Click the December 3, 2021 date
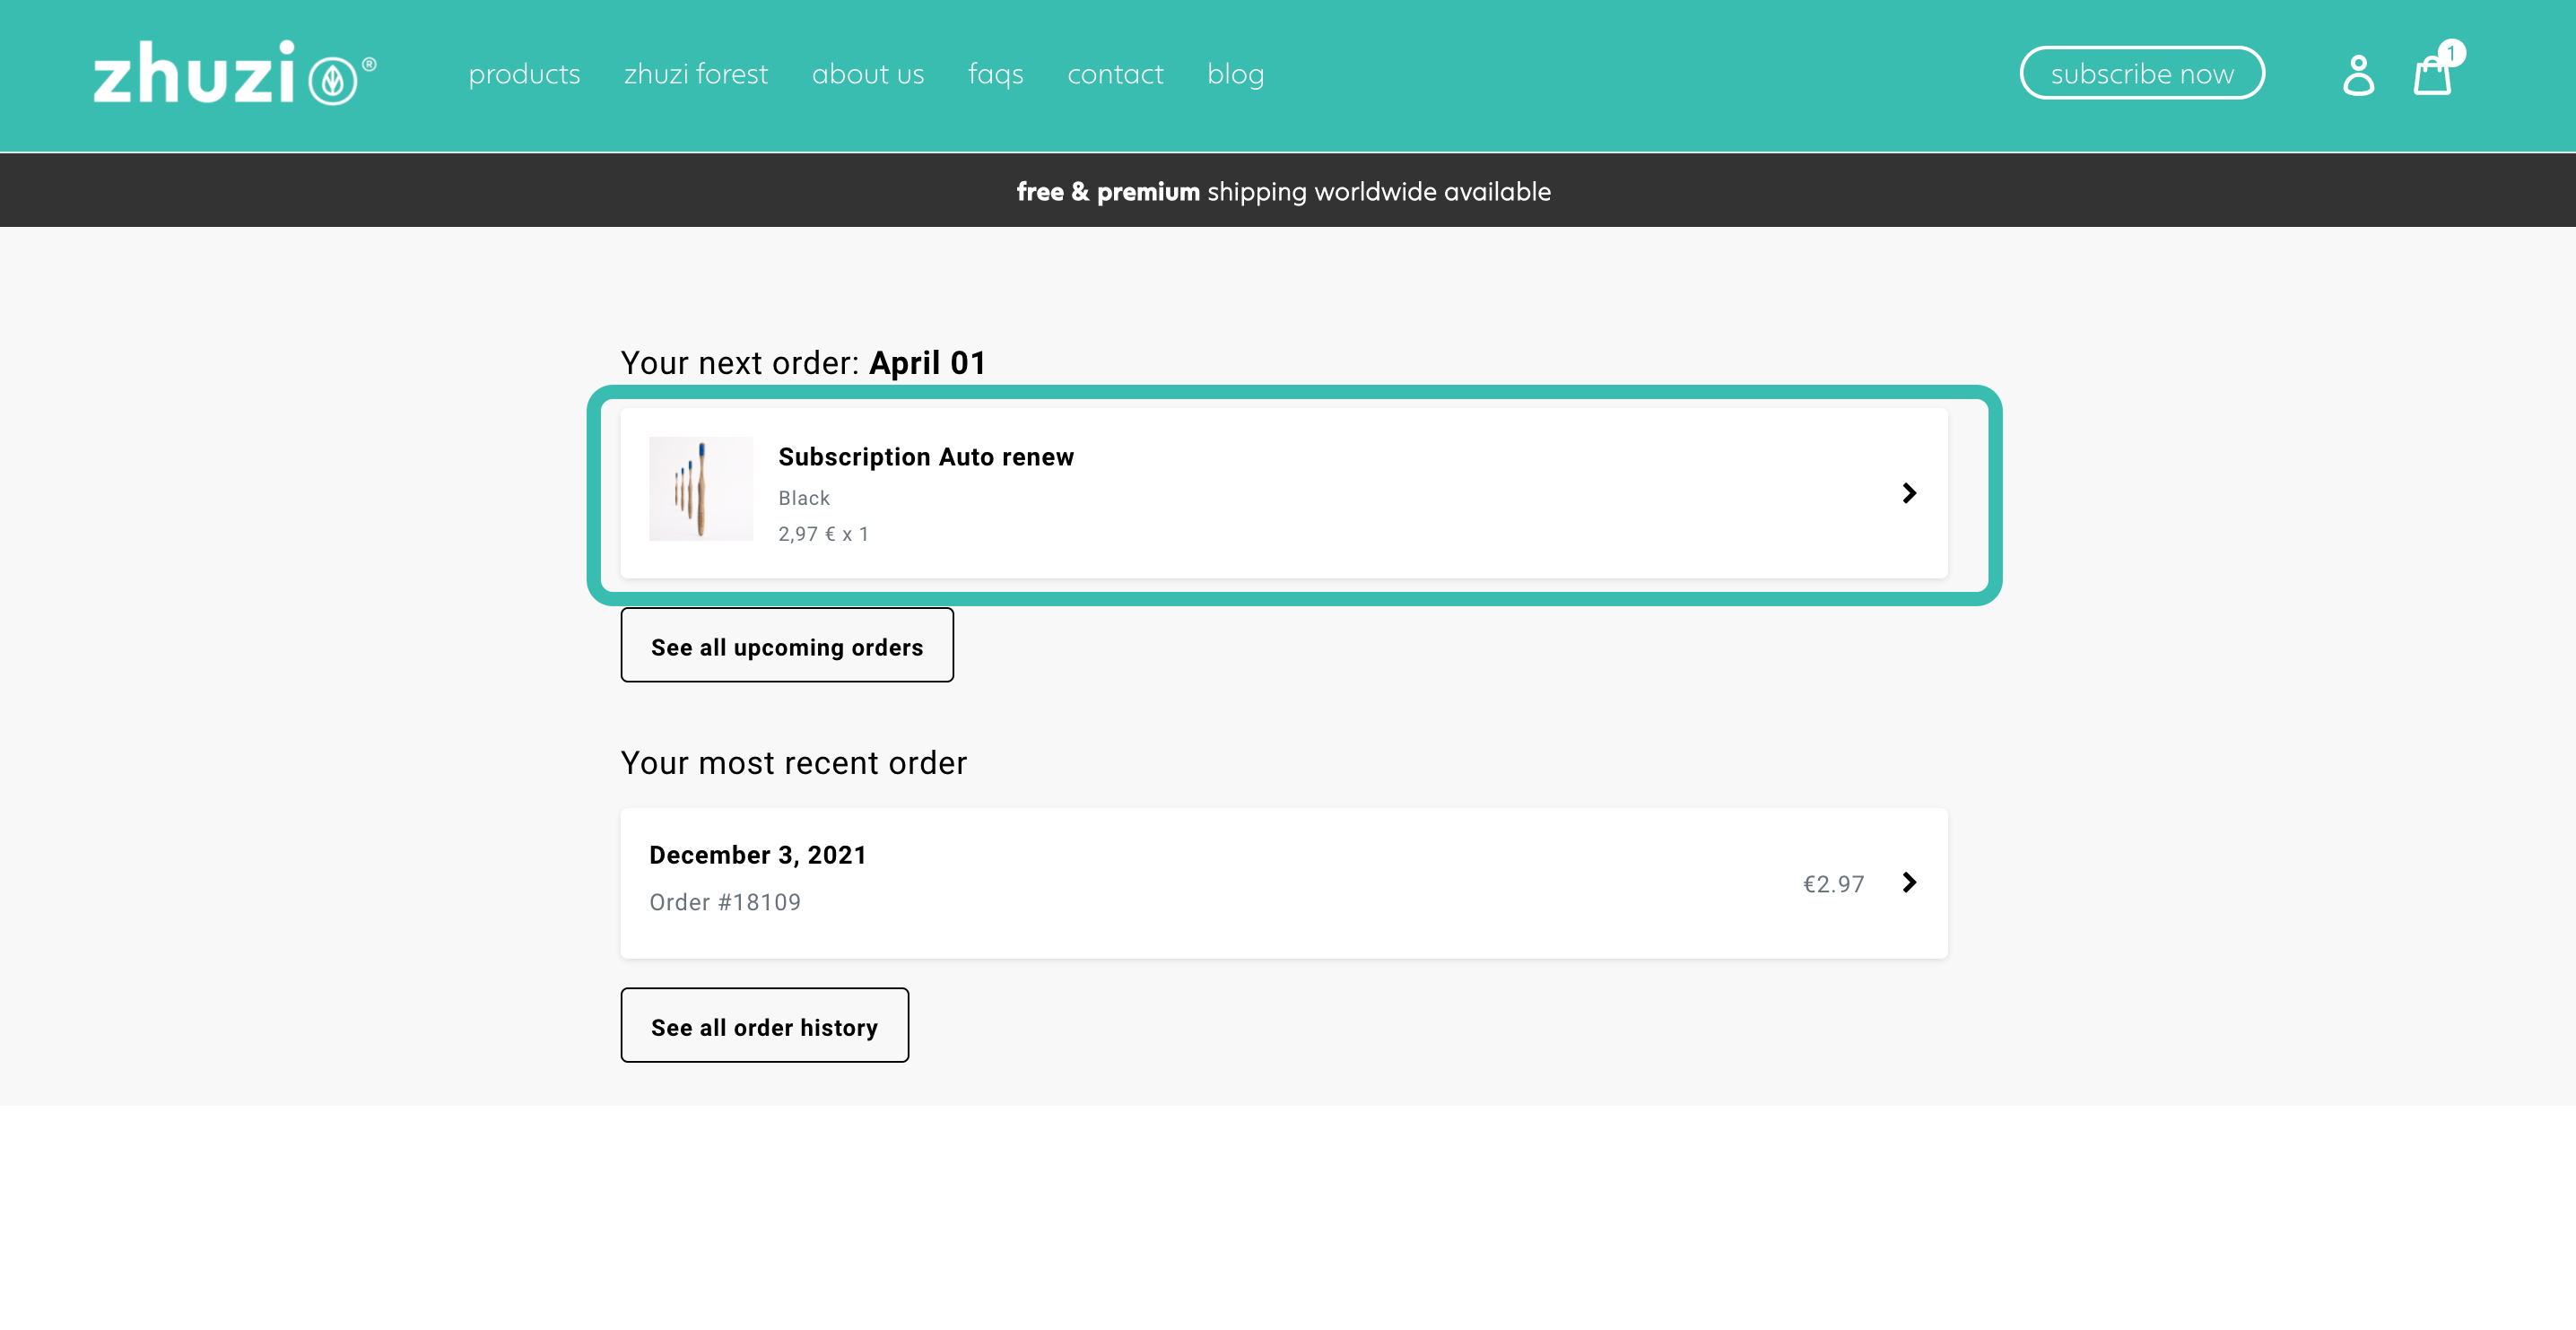Viewport: 2576px width, 1330px height. (x=758, y=855)
